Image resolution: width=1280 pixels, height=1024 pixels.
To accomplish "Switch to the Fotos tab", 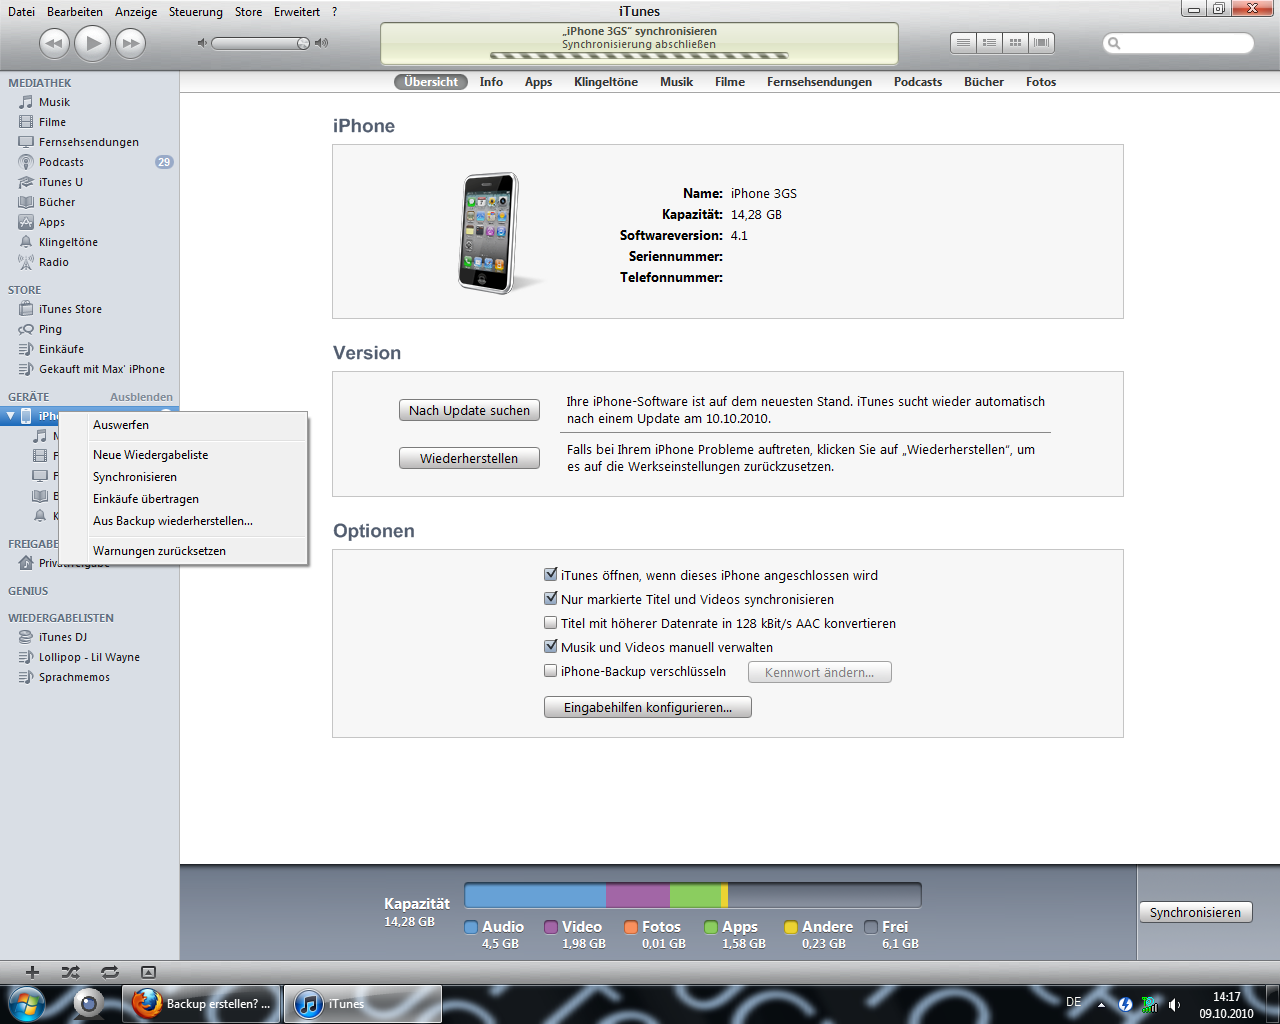I will (x=1041, y=82).
